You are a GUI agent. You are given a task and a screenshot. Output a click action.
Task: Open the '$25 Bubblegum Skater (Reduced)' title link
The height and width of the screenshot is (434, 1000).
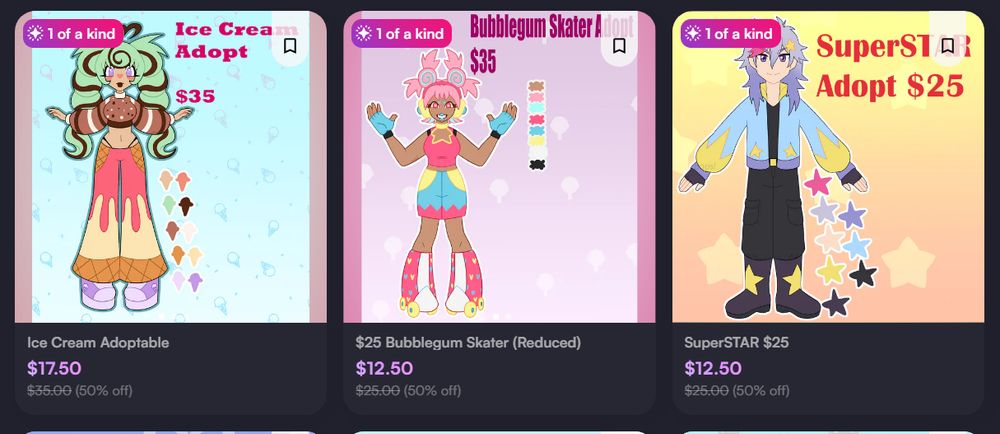(x=468, y=342)
